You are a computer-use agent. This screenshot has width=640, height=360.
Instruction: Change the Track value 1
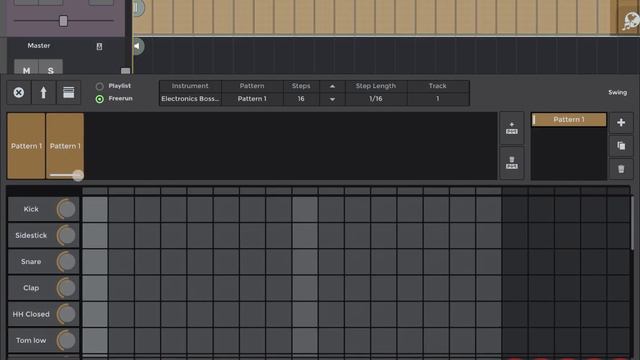click(x=438, y=99)
